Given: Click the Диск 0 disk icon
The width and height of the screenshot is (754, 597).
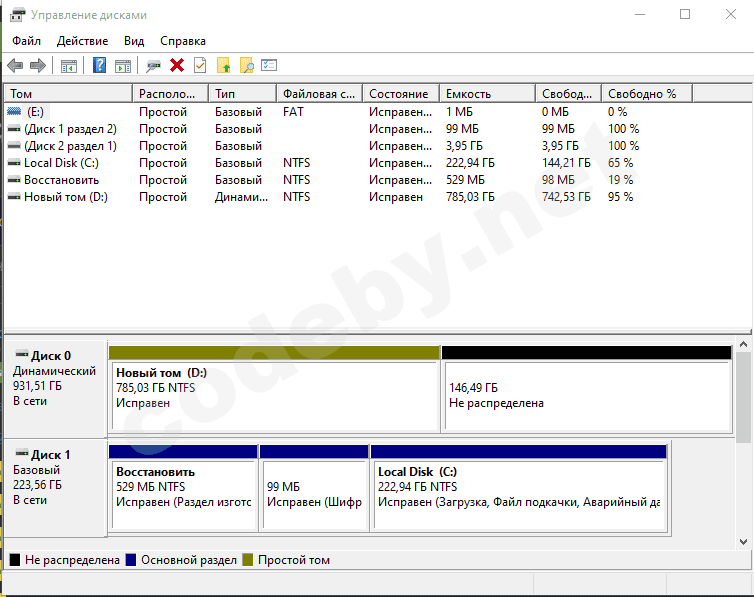Looking at the screenshot, I should [x=22, y=355].
